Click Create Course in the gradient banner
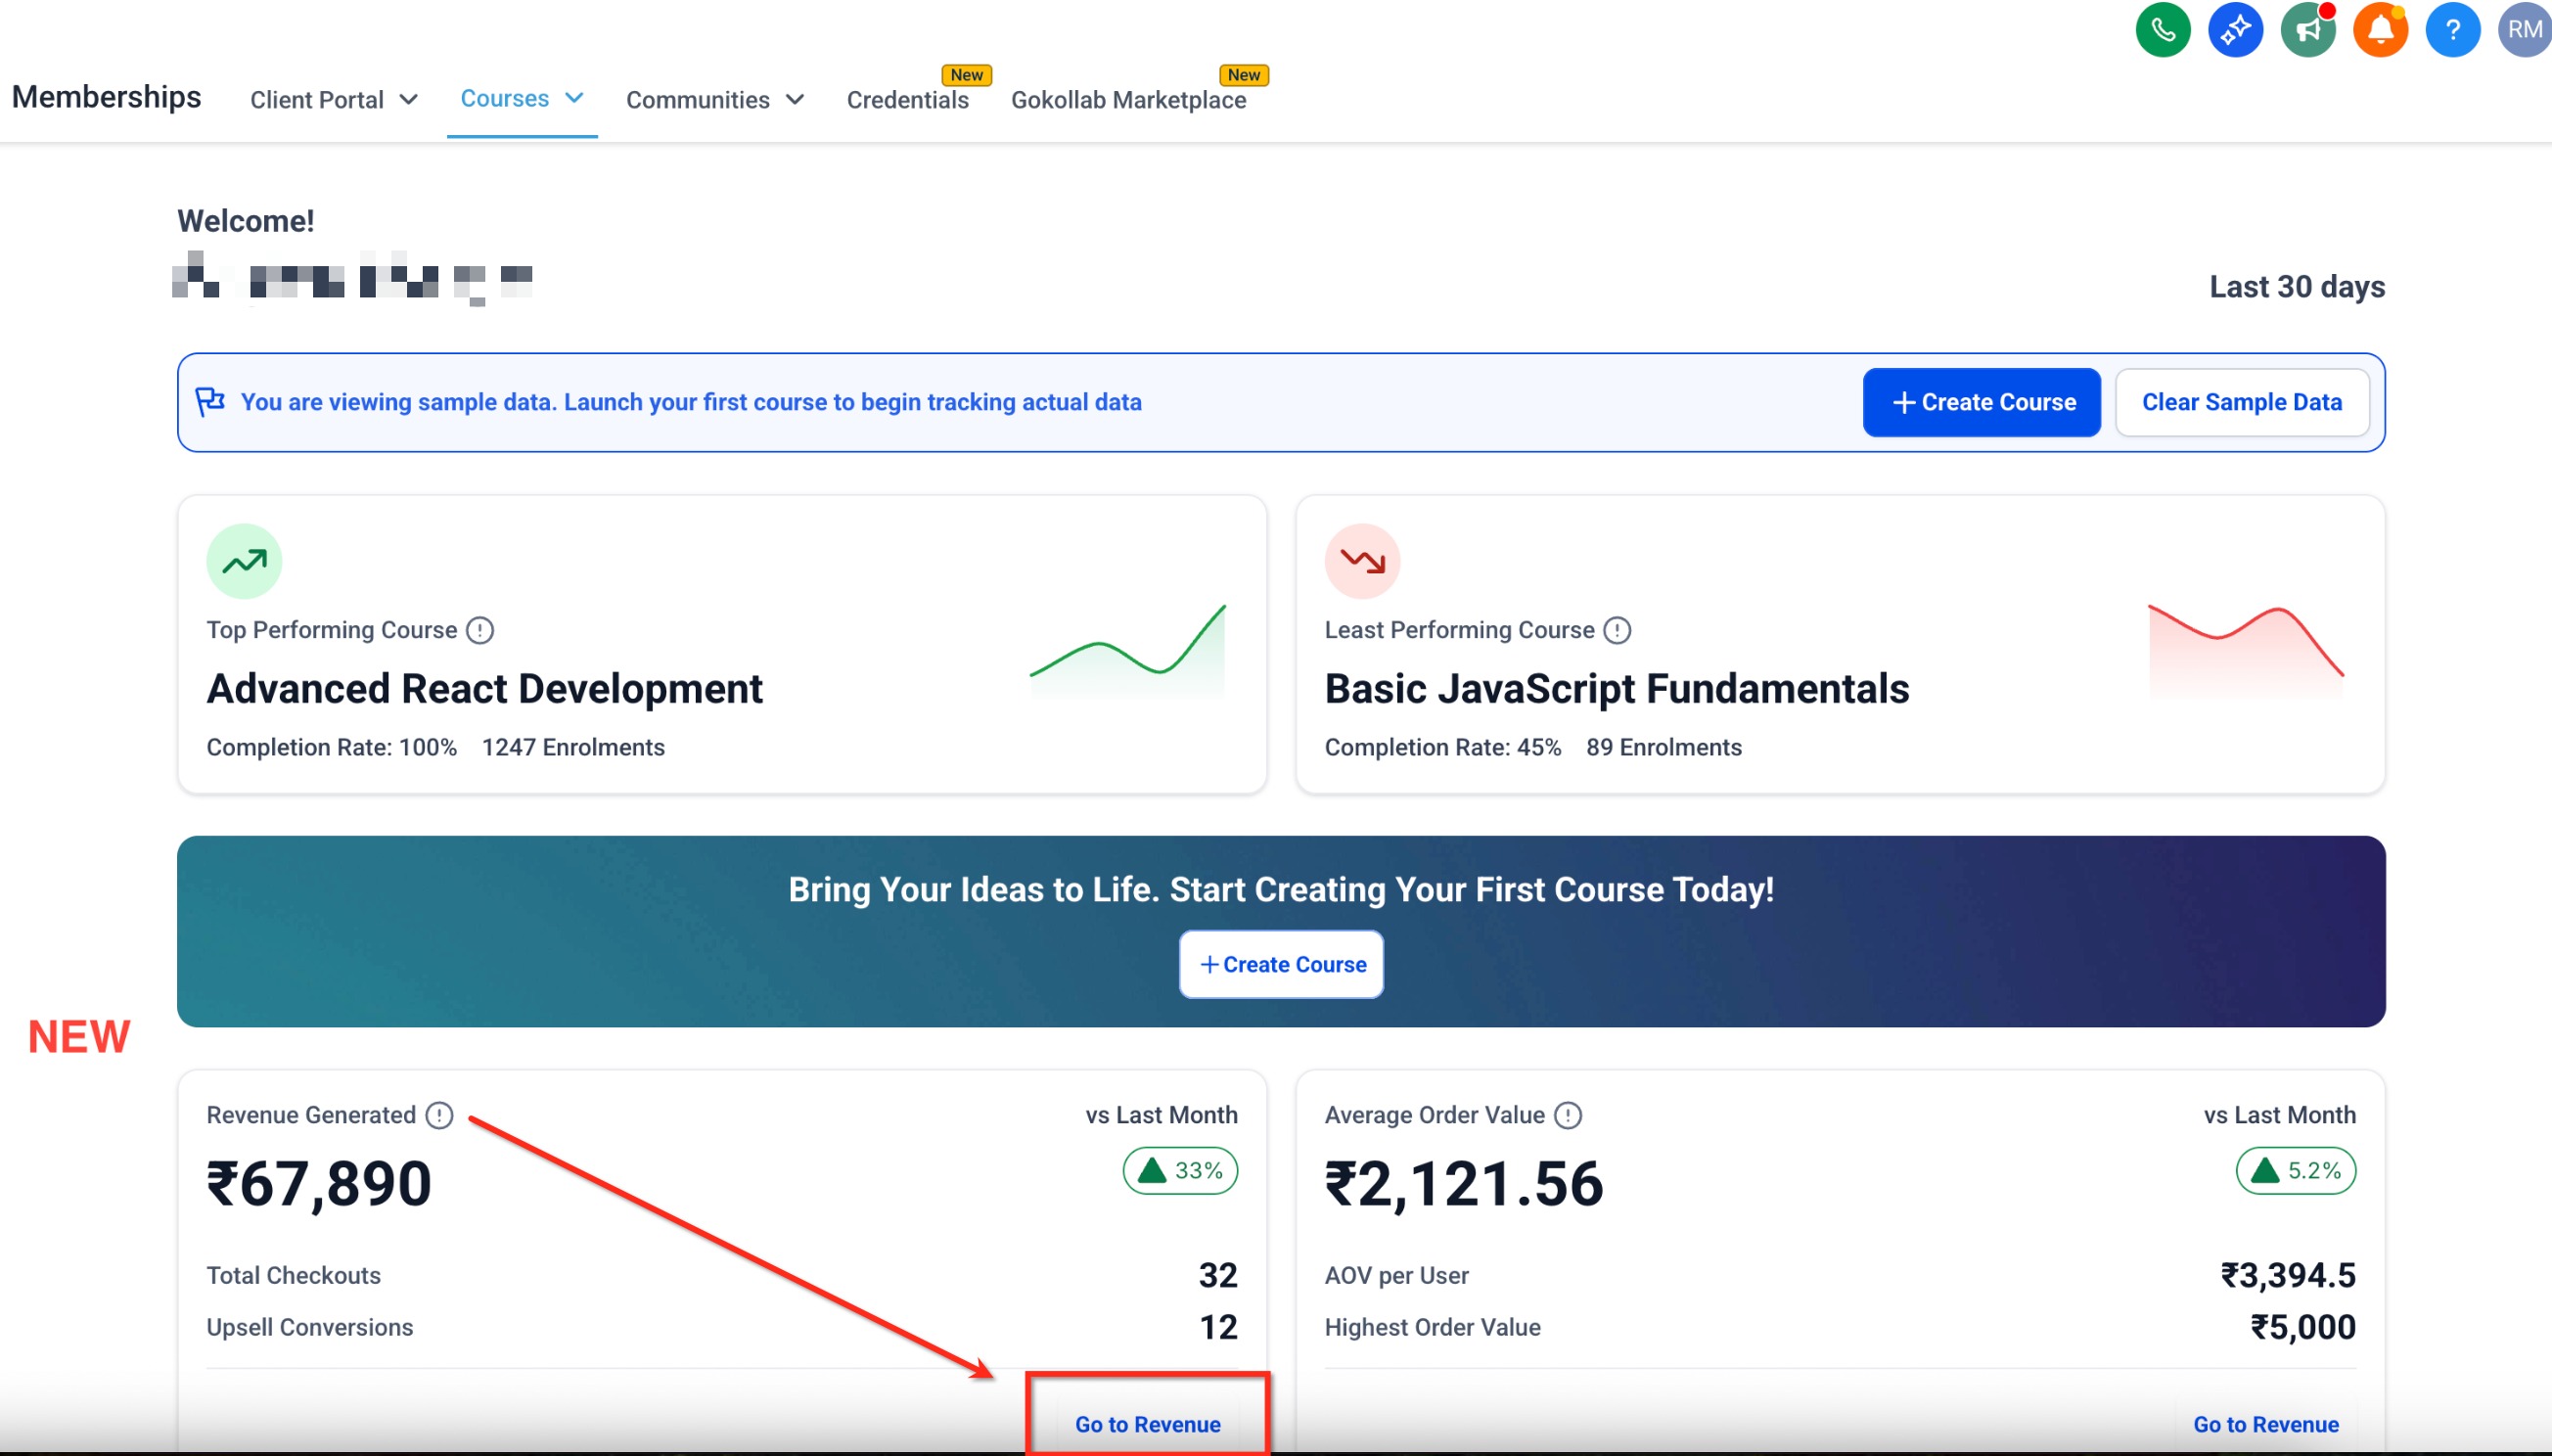2552x1456 pixels. click(x=1281, y=964)
